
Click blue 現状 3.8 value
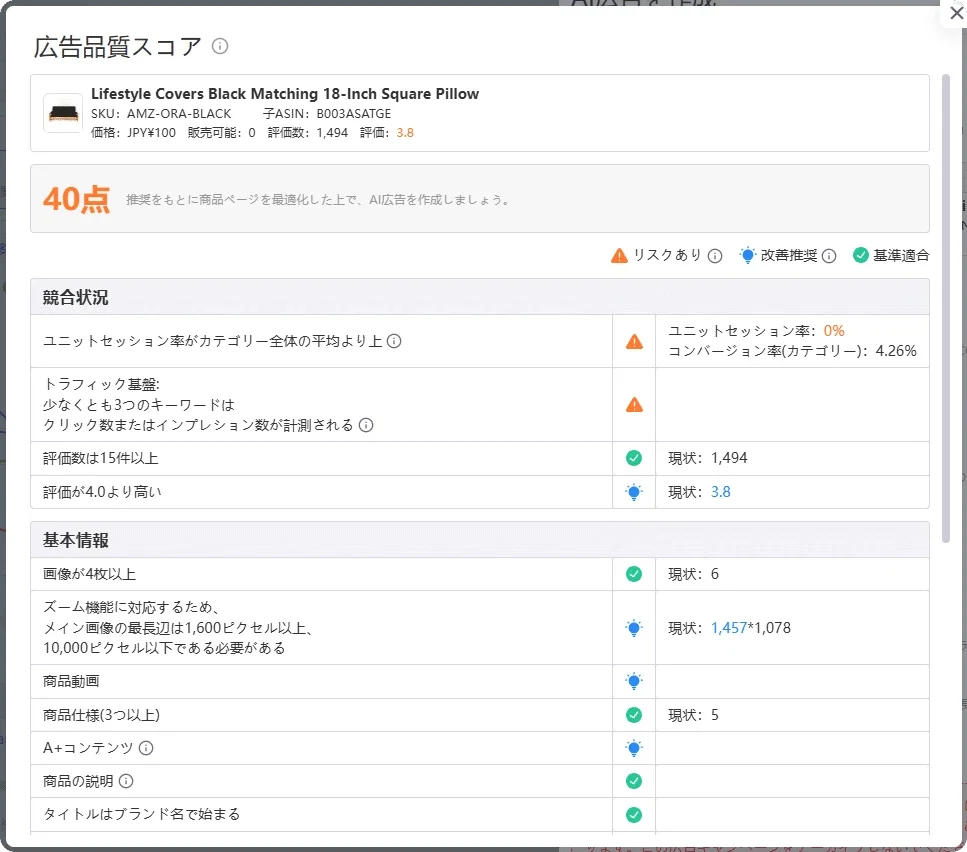coord(720,492)
